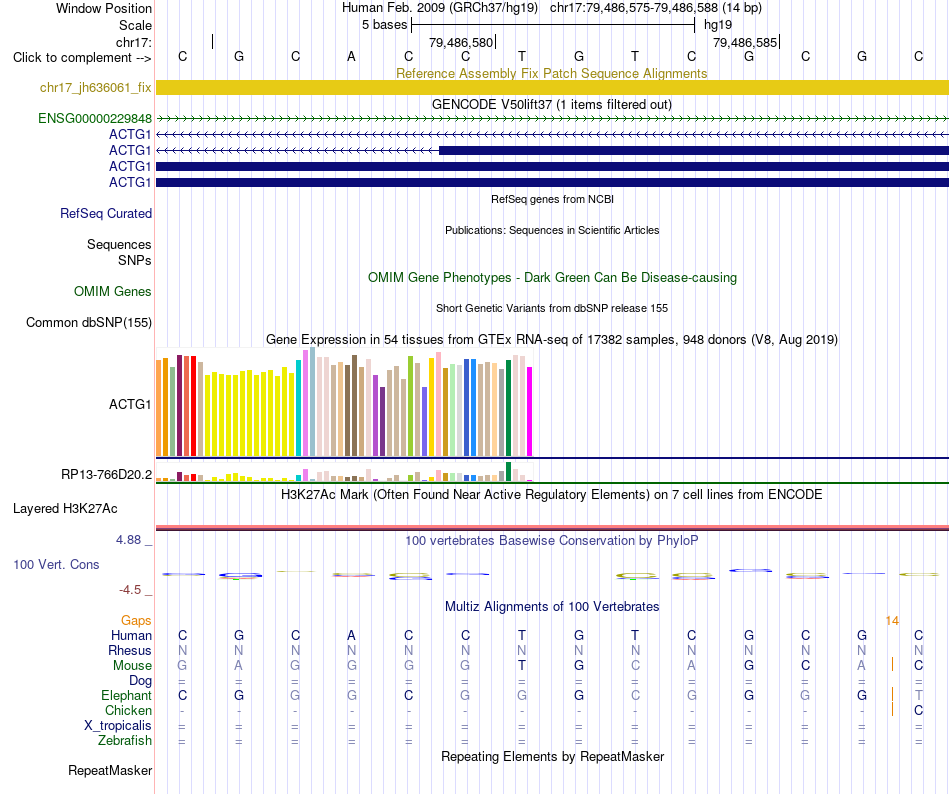Click the -4.5 PhyloP lower scale value
The width and height of the screenshot is (950, 794).
point(130,590)
